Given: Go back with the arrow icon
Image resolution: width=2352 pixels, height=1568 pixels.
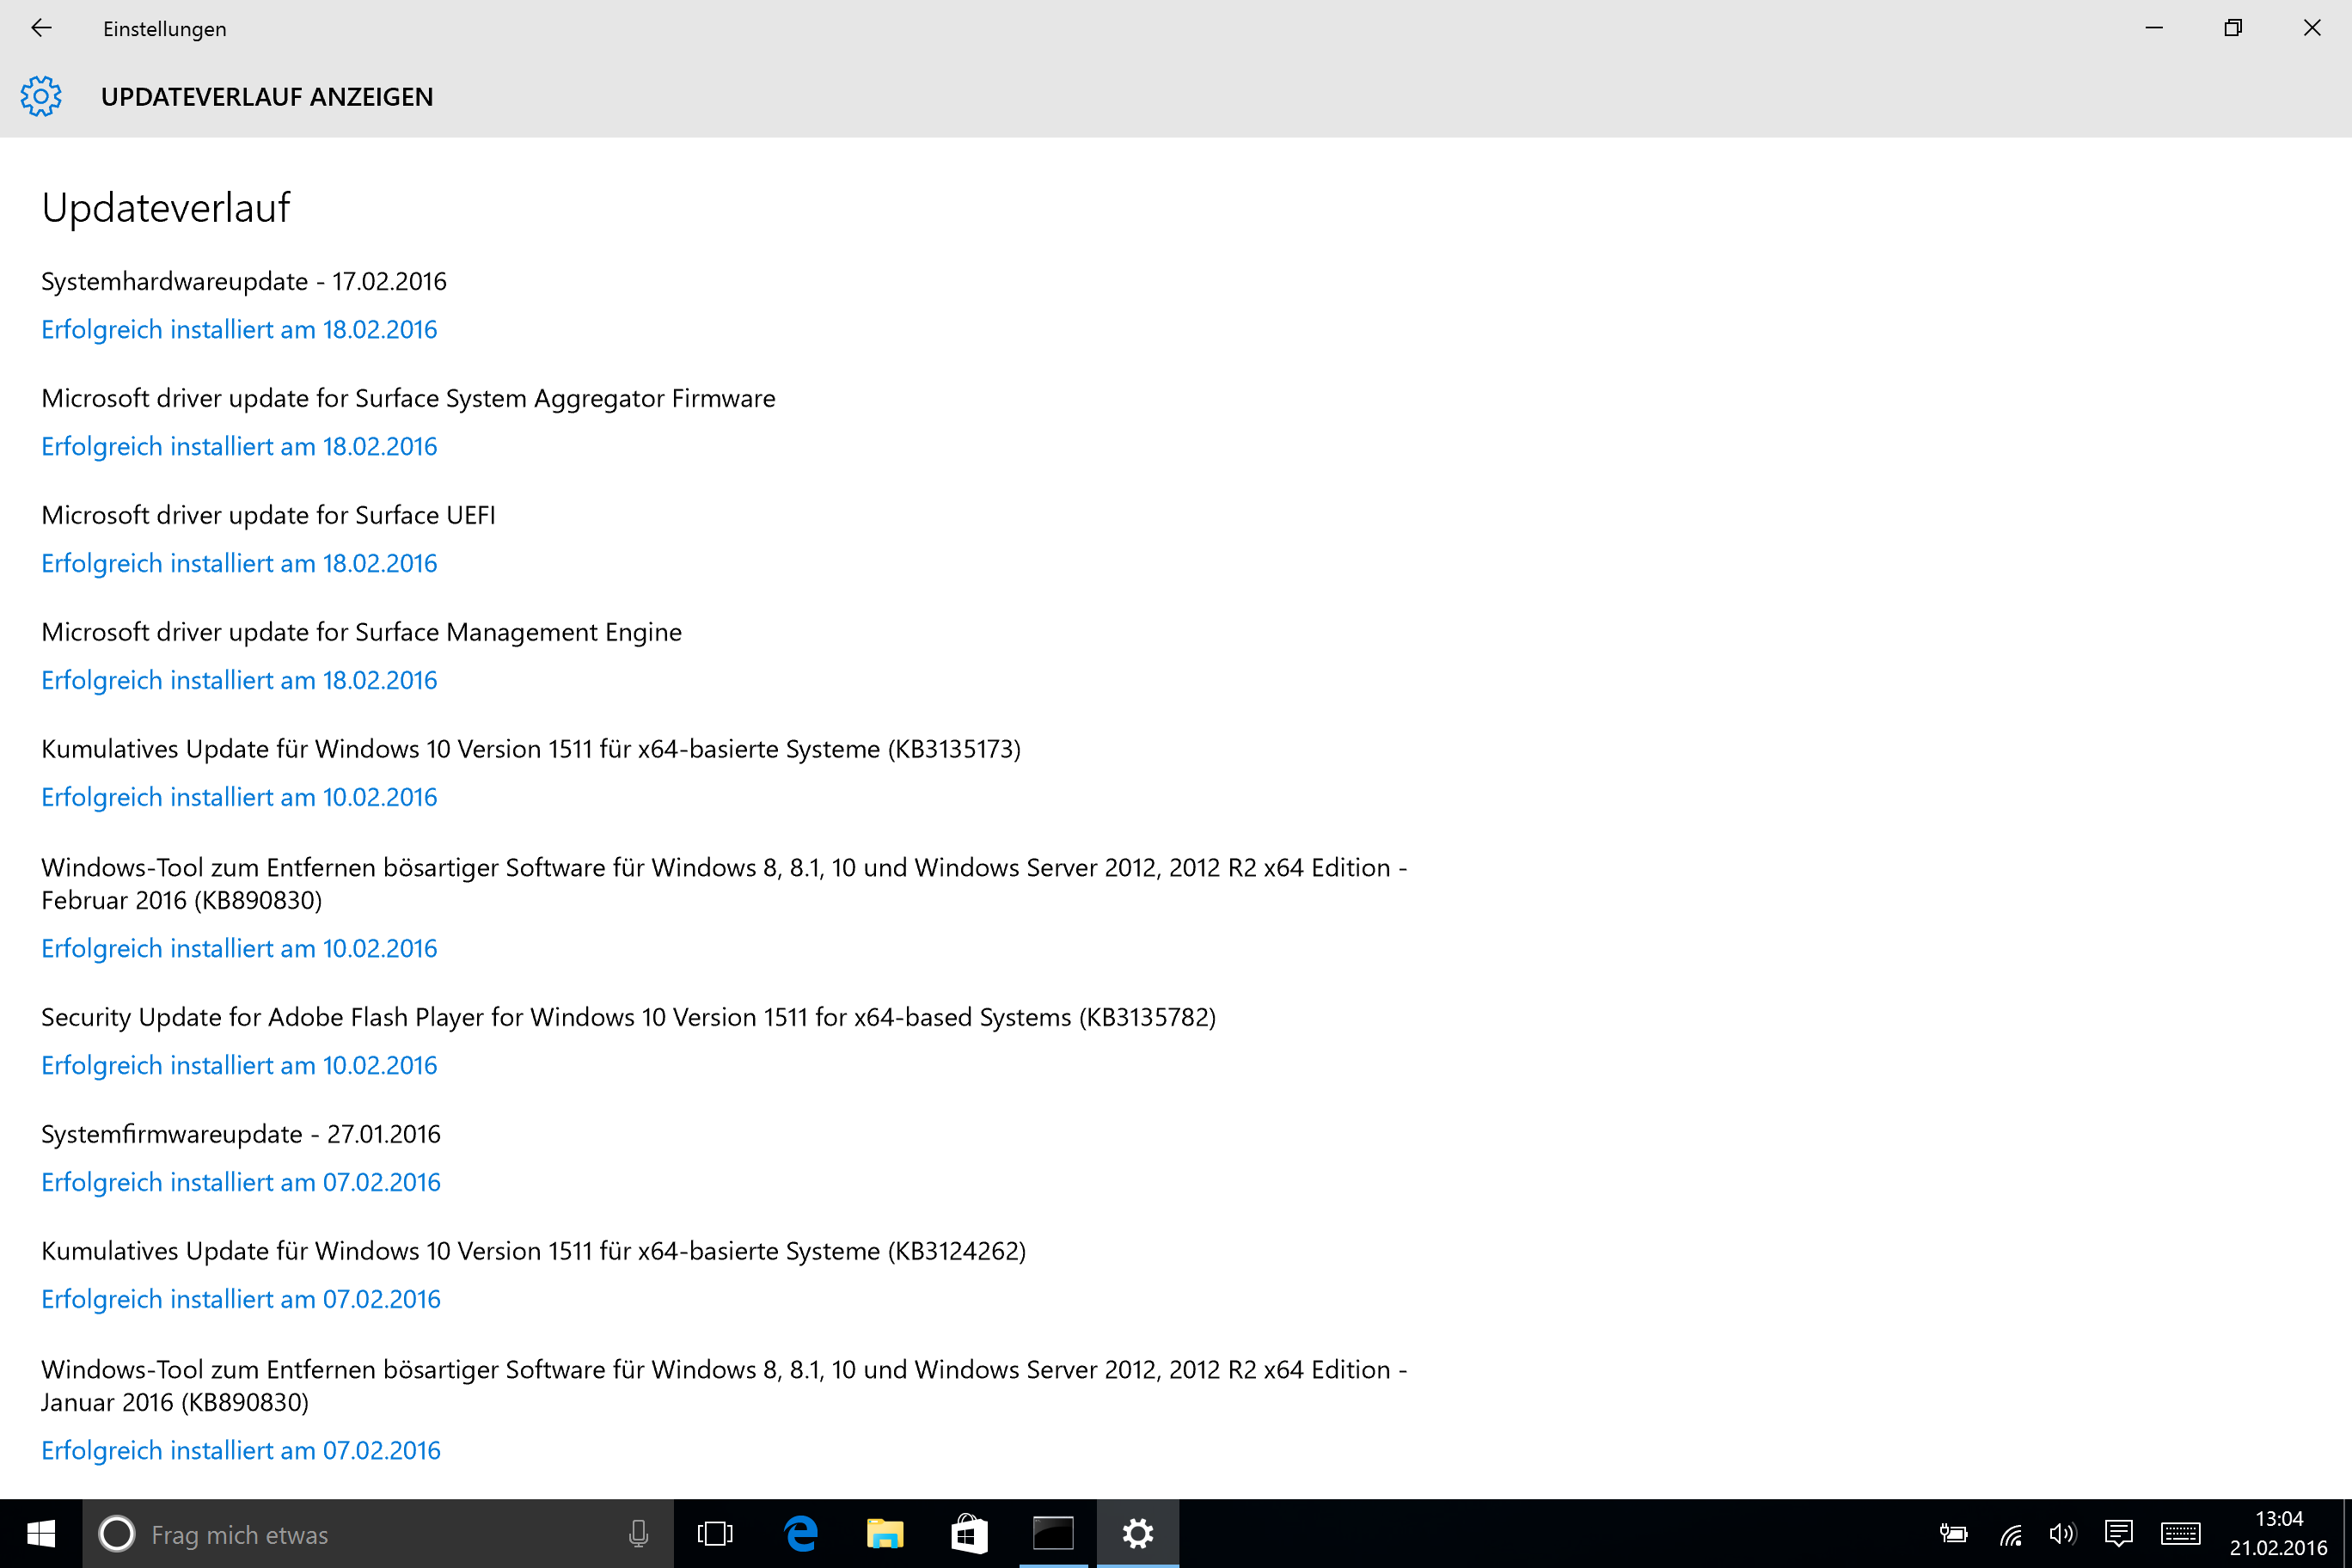Looking at the screenshot, I should (41, 28).
